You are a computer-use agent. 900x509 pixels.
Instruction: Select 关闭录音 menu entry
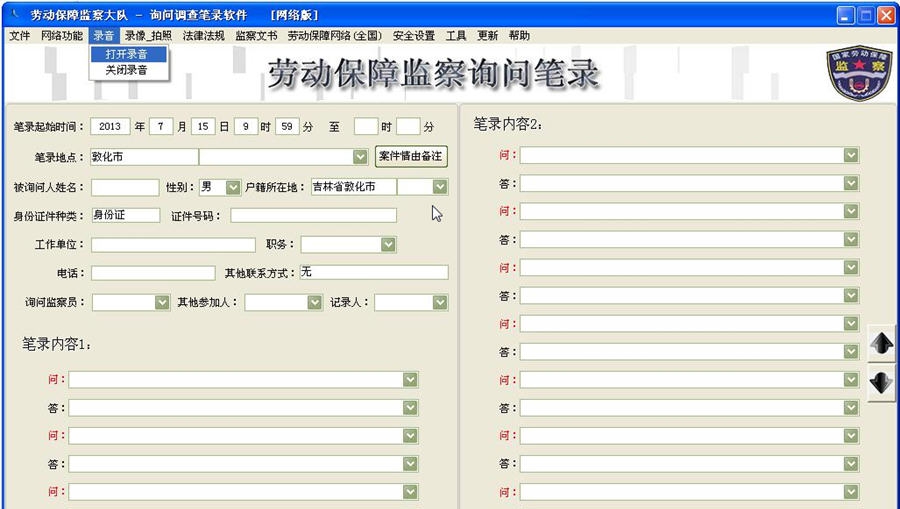click(x=127, y=70)
